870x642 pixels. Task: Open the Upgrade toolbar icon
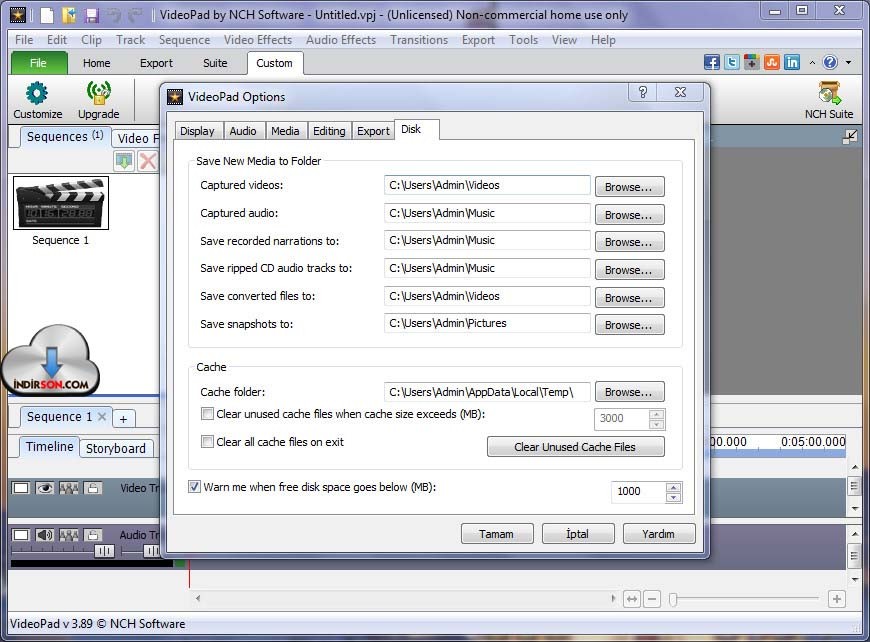[98, 93]
